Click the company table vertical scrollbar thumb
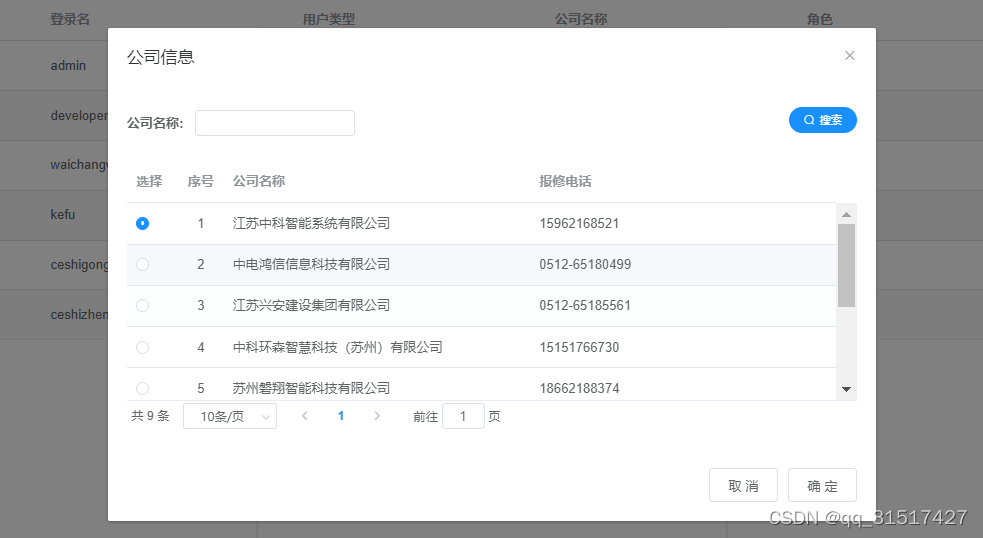Image resolution: width=983 pixels, height=538 pixels. click(x=846, y=265)
